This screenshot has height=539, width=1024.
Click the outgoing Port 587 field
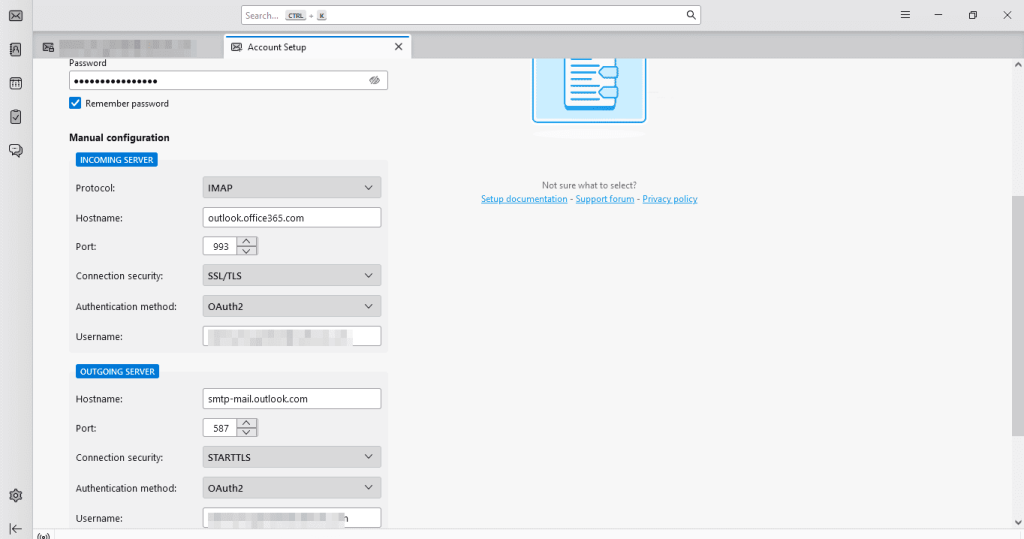(221, 428)
